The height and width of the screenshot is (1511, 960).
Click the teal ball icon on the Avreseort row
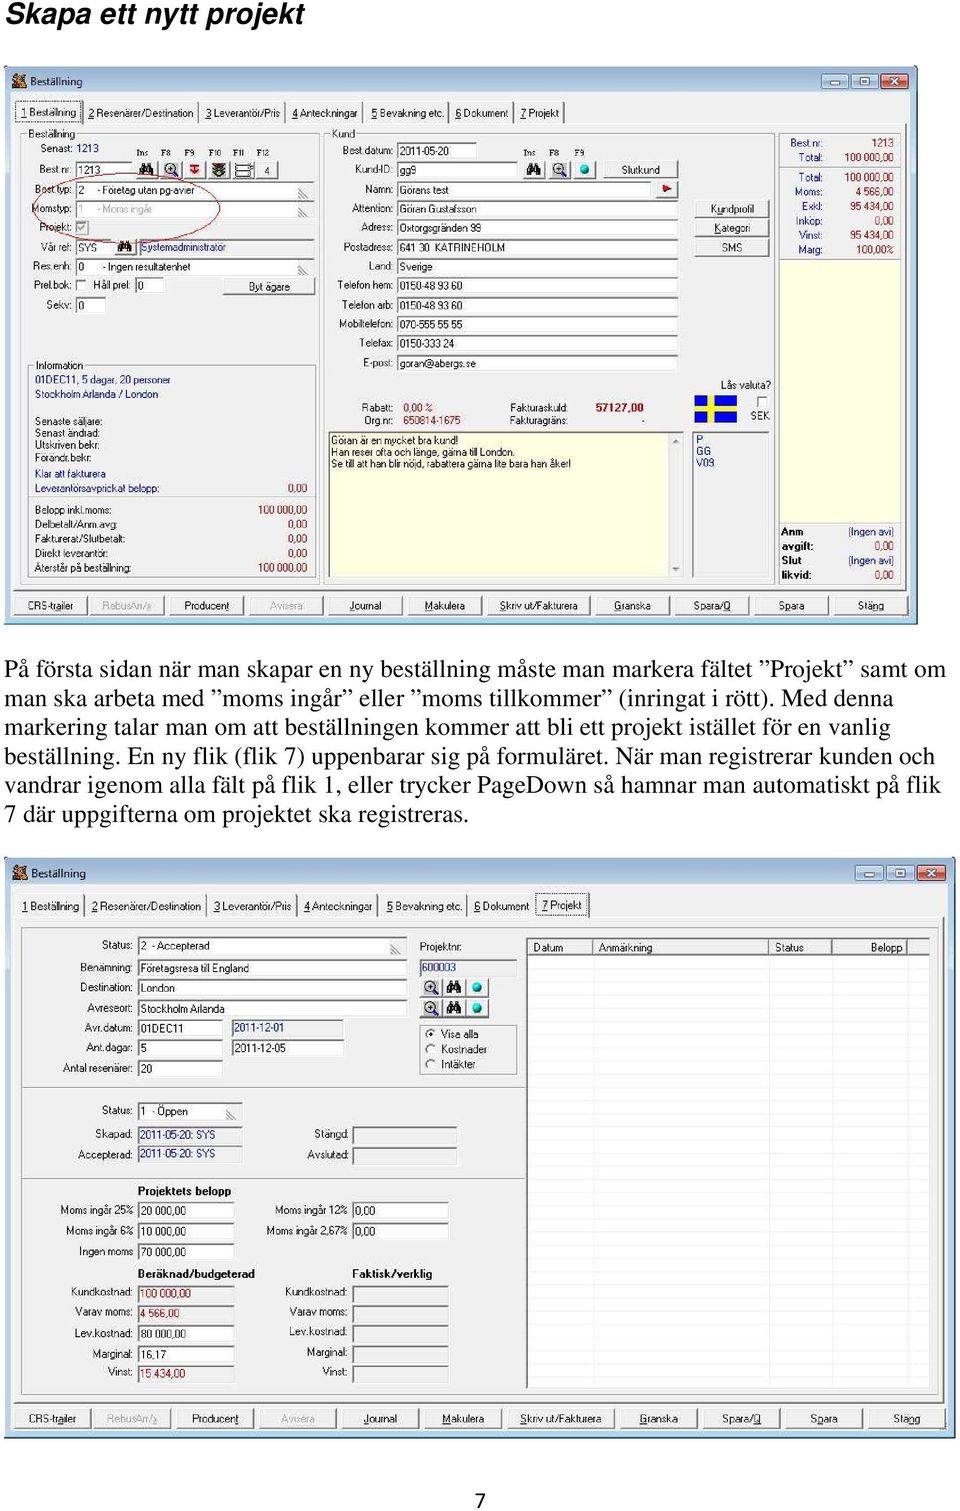pyautogui.click(x=476, y=1008)
